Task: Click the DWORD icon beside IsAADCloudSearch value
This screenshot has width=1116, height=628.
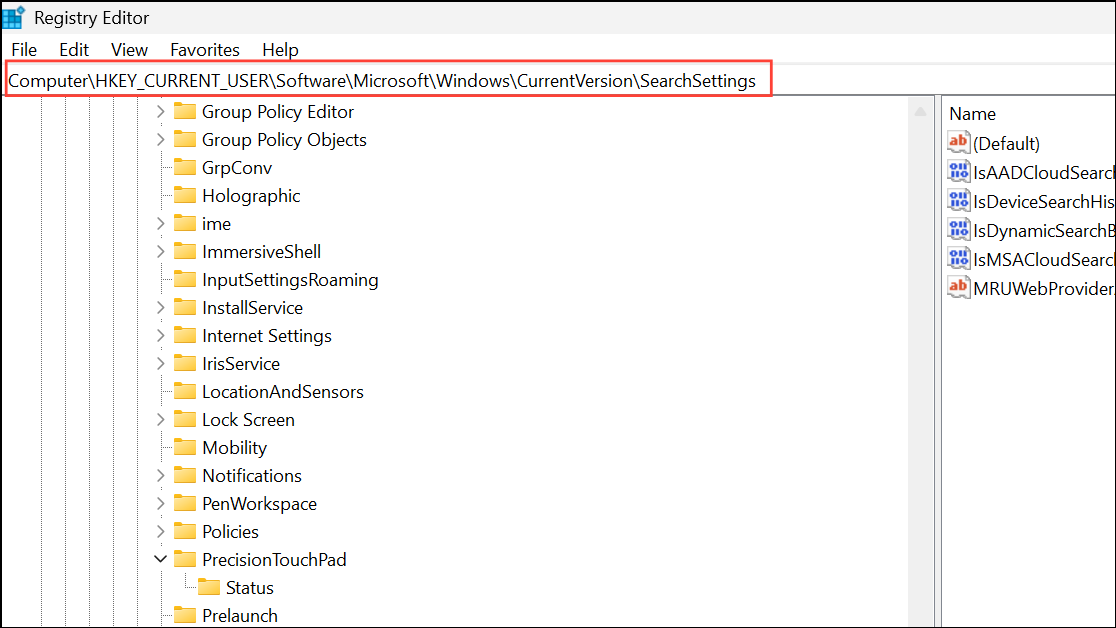Action: pyautogui.click(x=959, y=172)
